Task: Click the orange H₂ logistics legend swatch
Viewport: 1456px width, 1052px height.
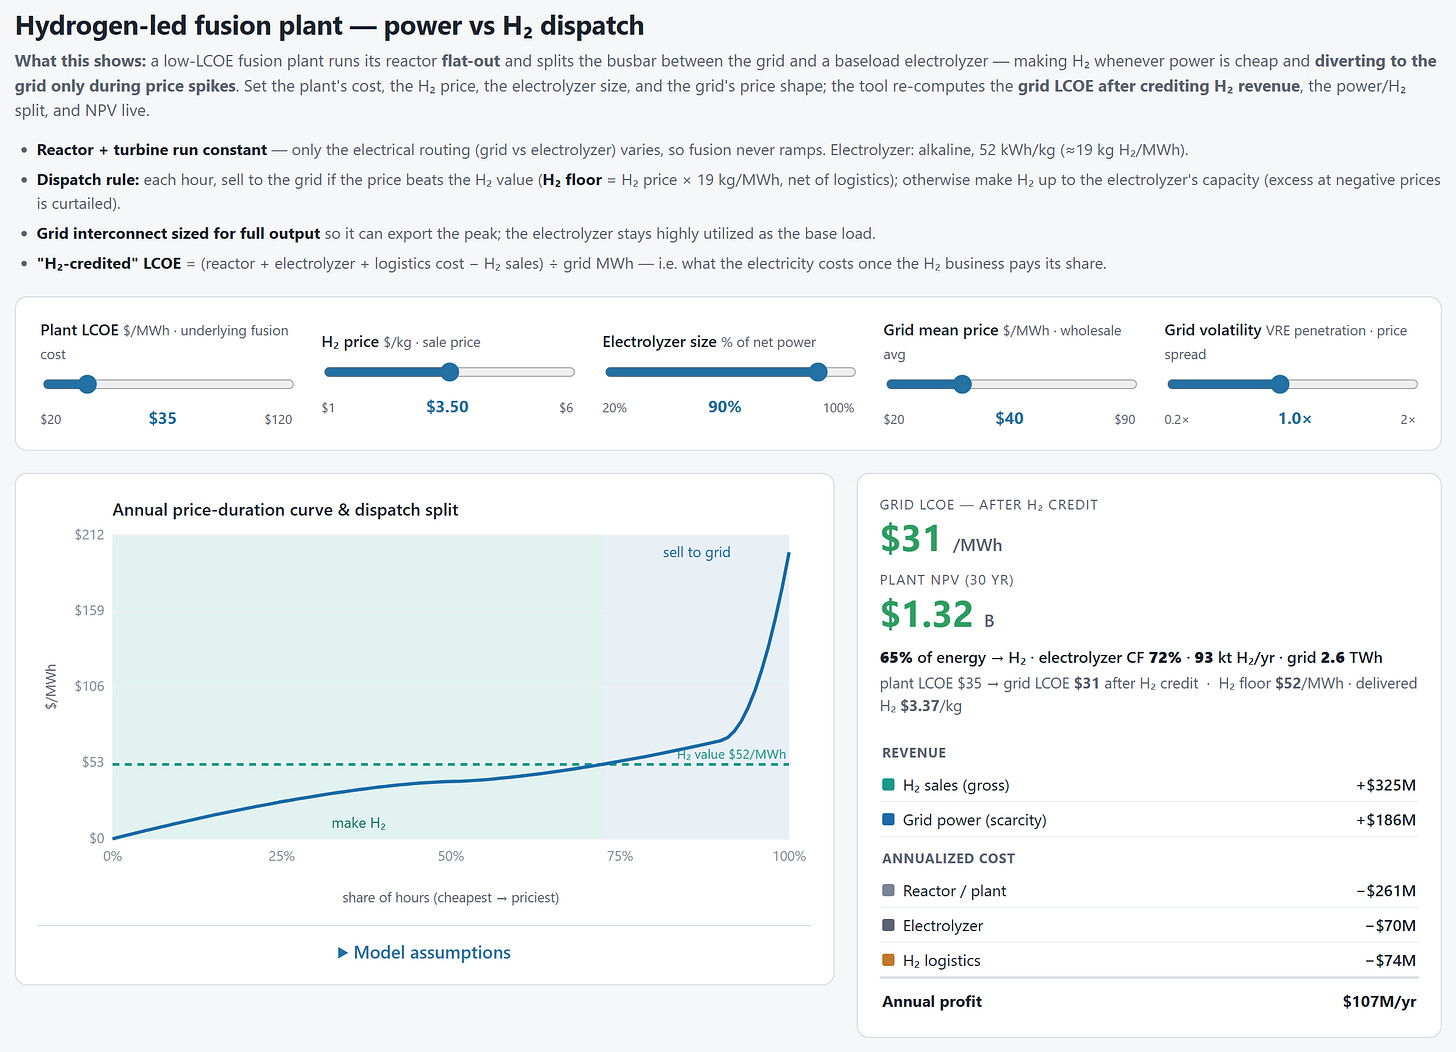Action: 888,961
